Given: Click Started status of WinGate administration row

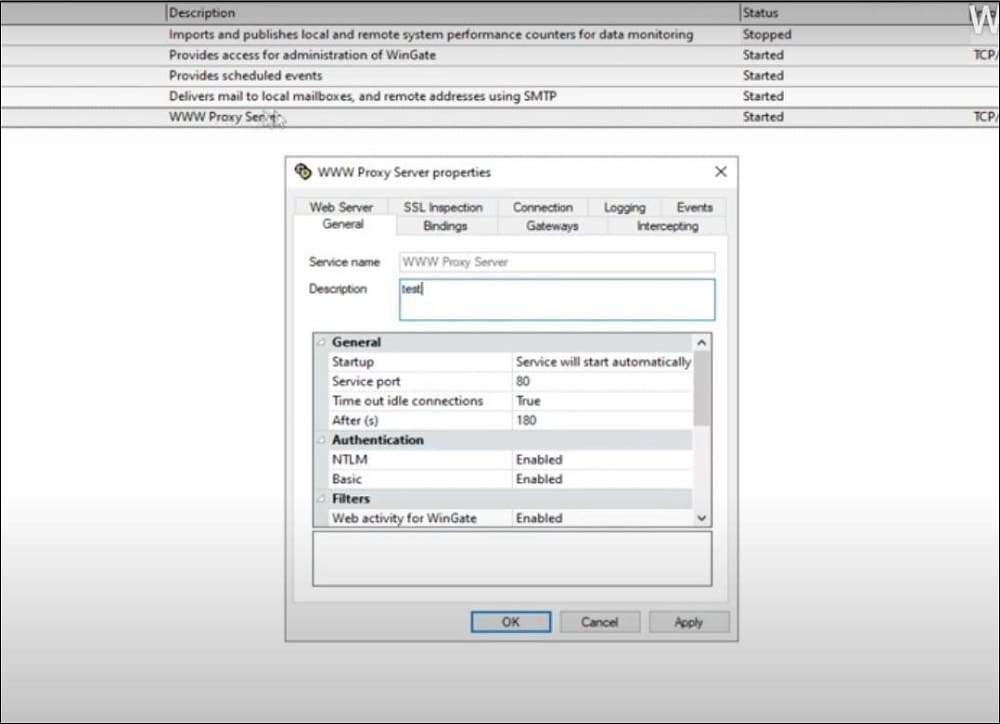Looking at the screenshot, I should click(763, 55).
